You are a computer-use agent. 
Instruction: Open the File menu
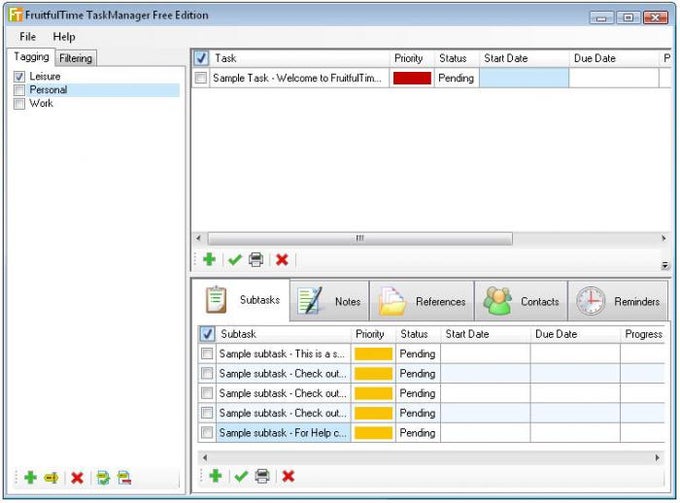click(28, 37)
